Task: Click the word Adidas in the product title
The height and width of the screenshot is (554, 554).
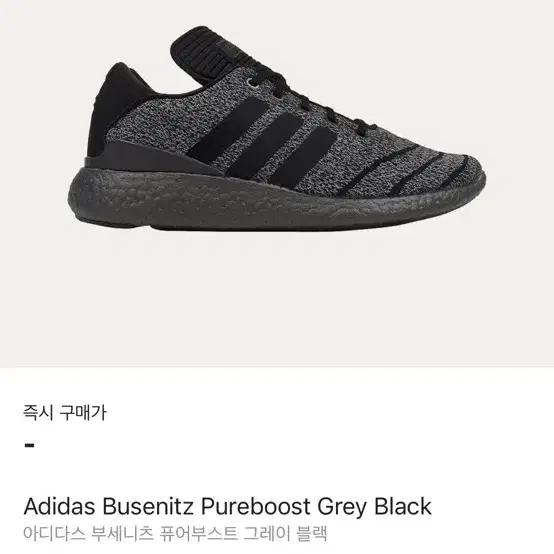Action: (x=59, y=506)
